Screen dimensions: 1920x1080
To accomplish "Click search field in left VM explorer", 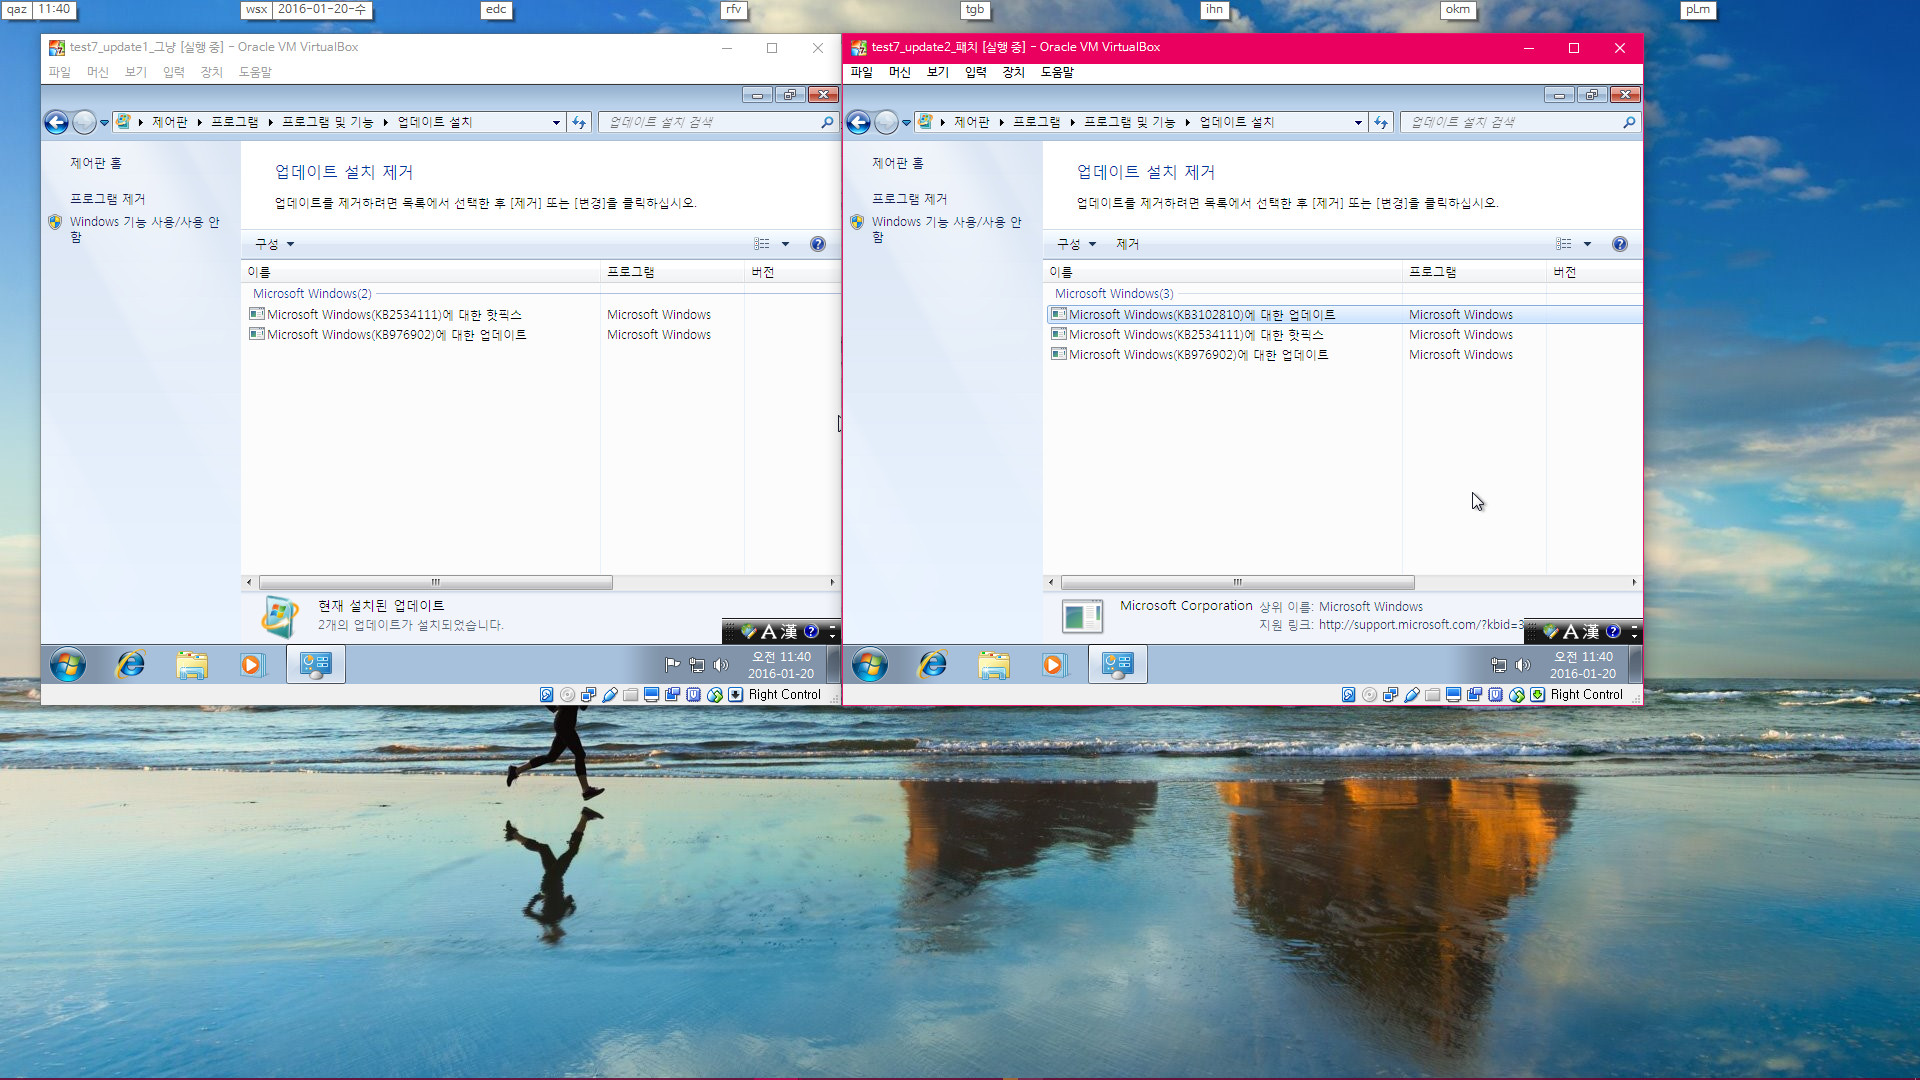I will [708, 122].
